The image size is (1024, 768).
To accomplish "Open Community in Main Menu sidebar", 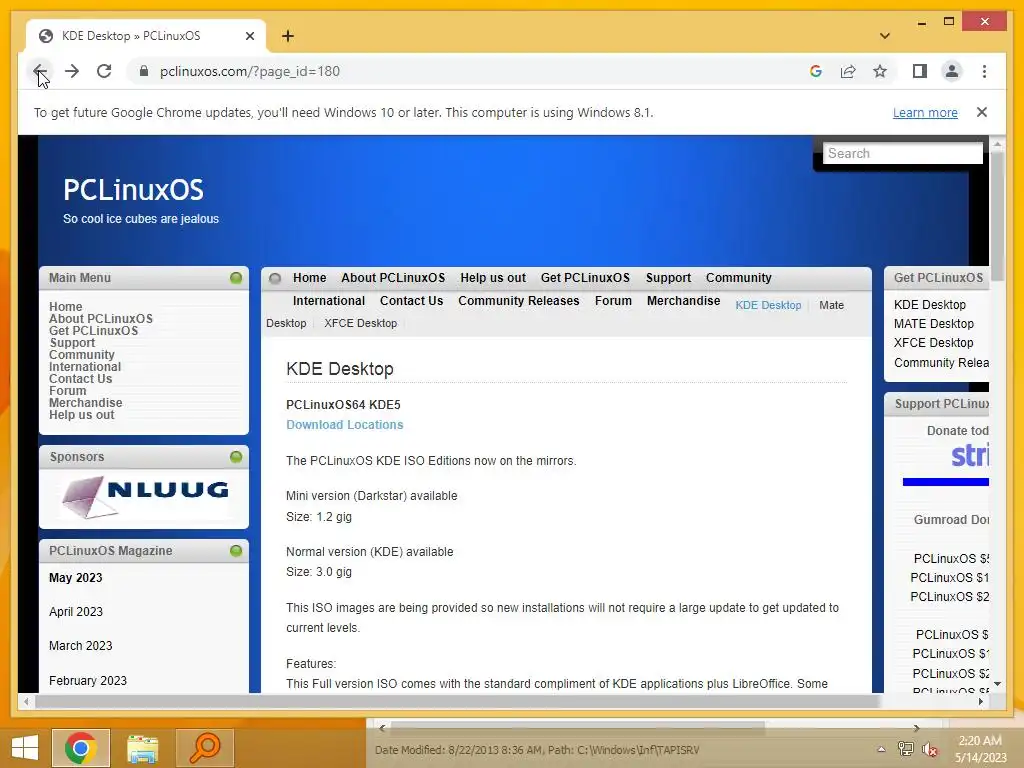I will pyautogui.click(x=82, y=355).
